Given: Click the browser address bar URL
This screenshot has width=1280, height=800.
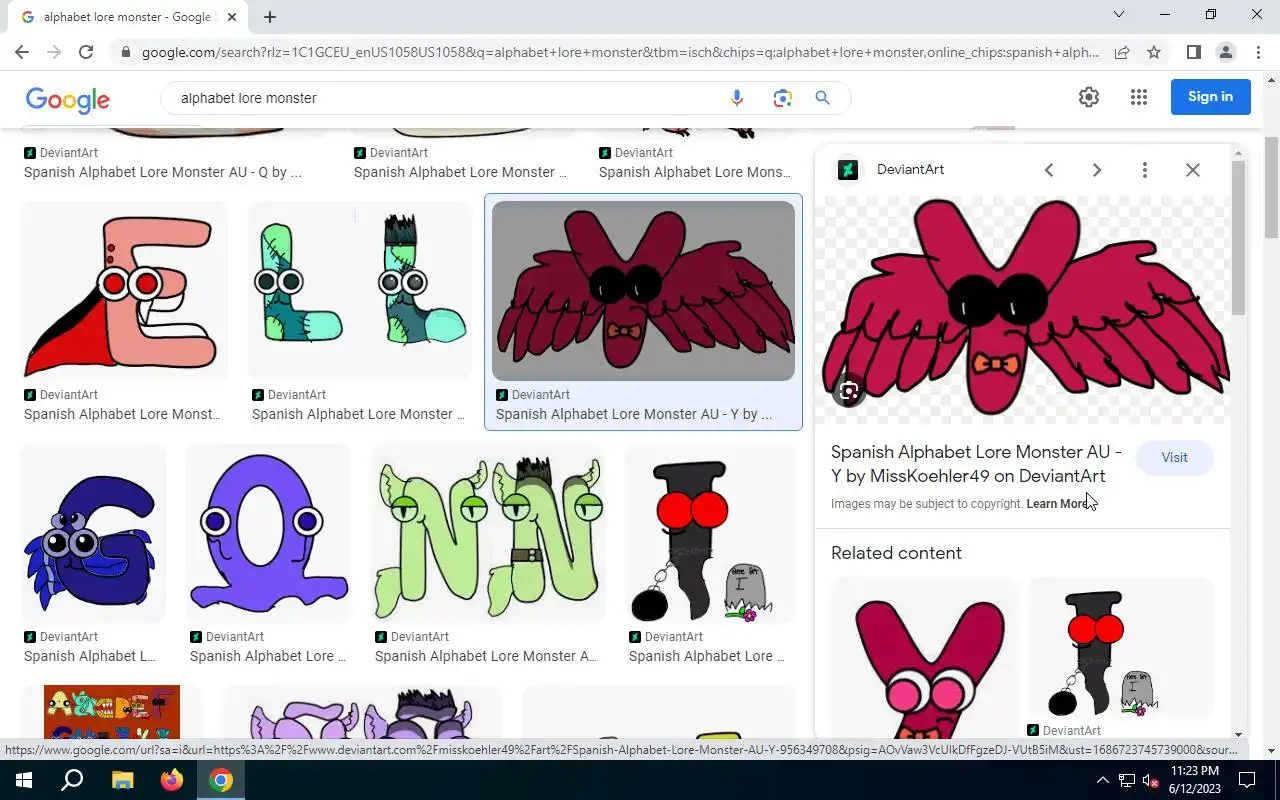Looking at the screenshot, I should (620, 52).
